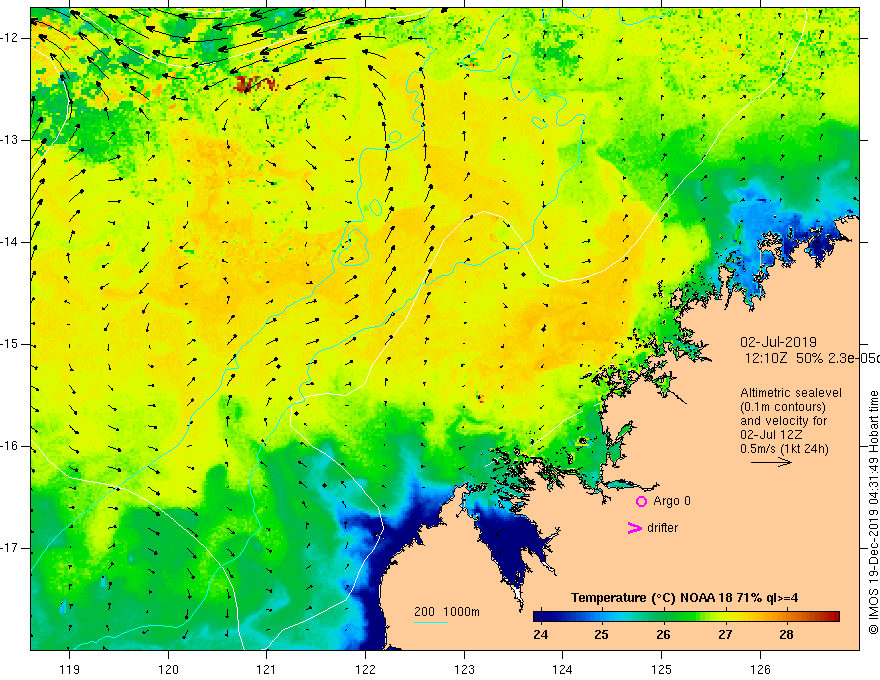Click latitude axis label -12
Screen dimensions: 880x680
10,38
